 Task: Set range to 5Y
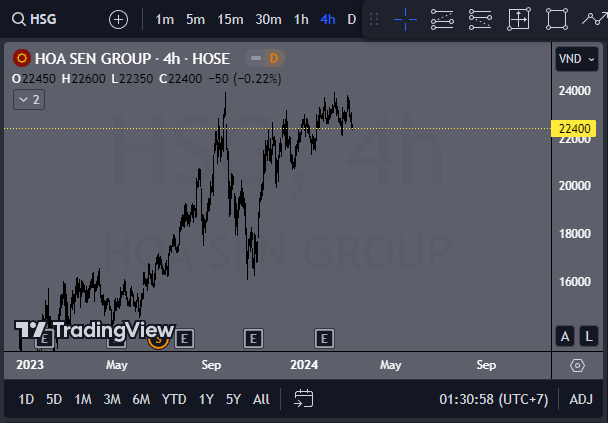(233, 399)
